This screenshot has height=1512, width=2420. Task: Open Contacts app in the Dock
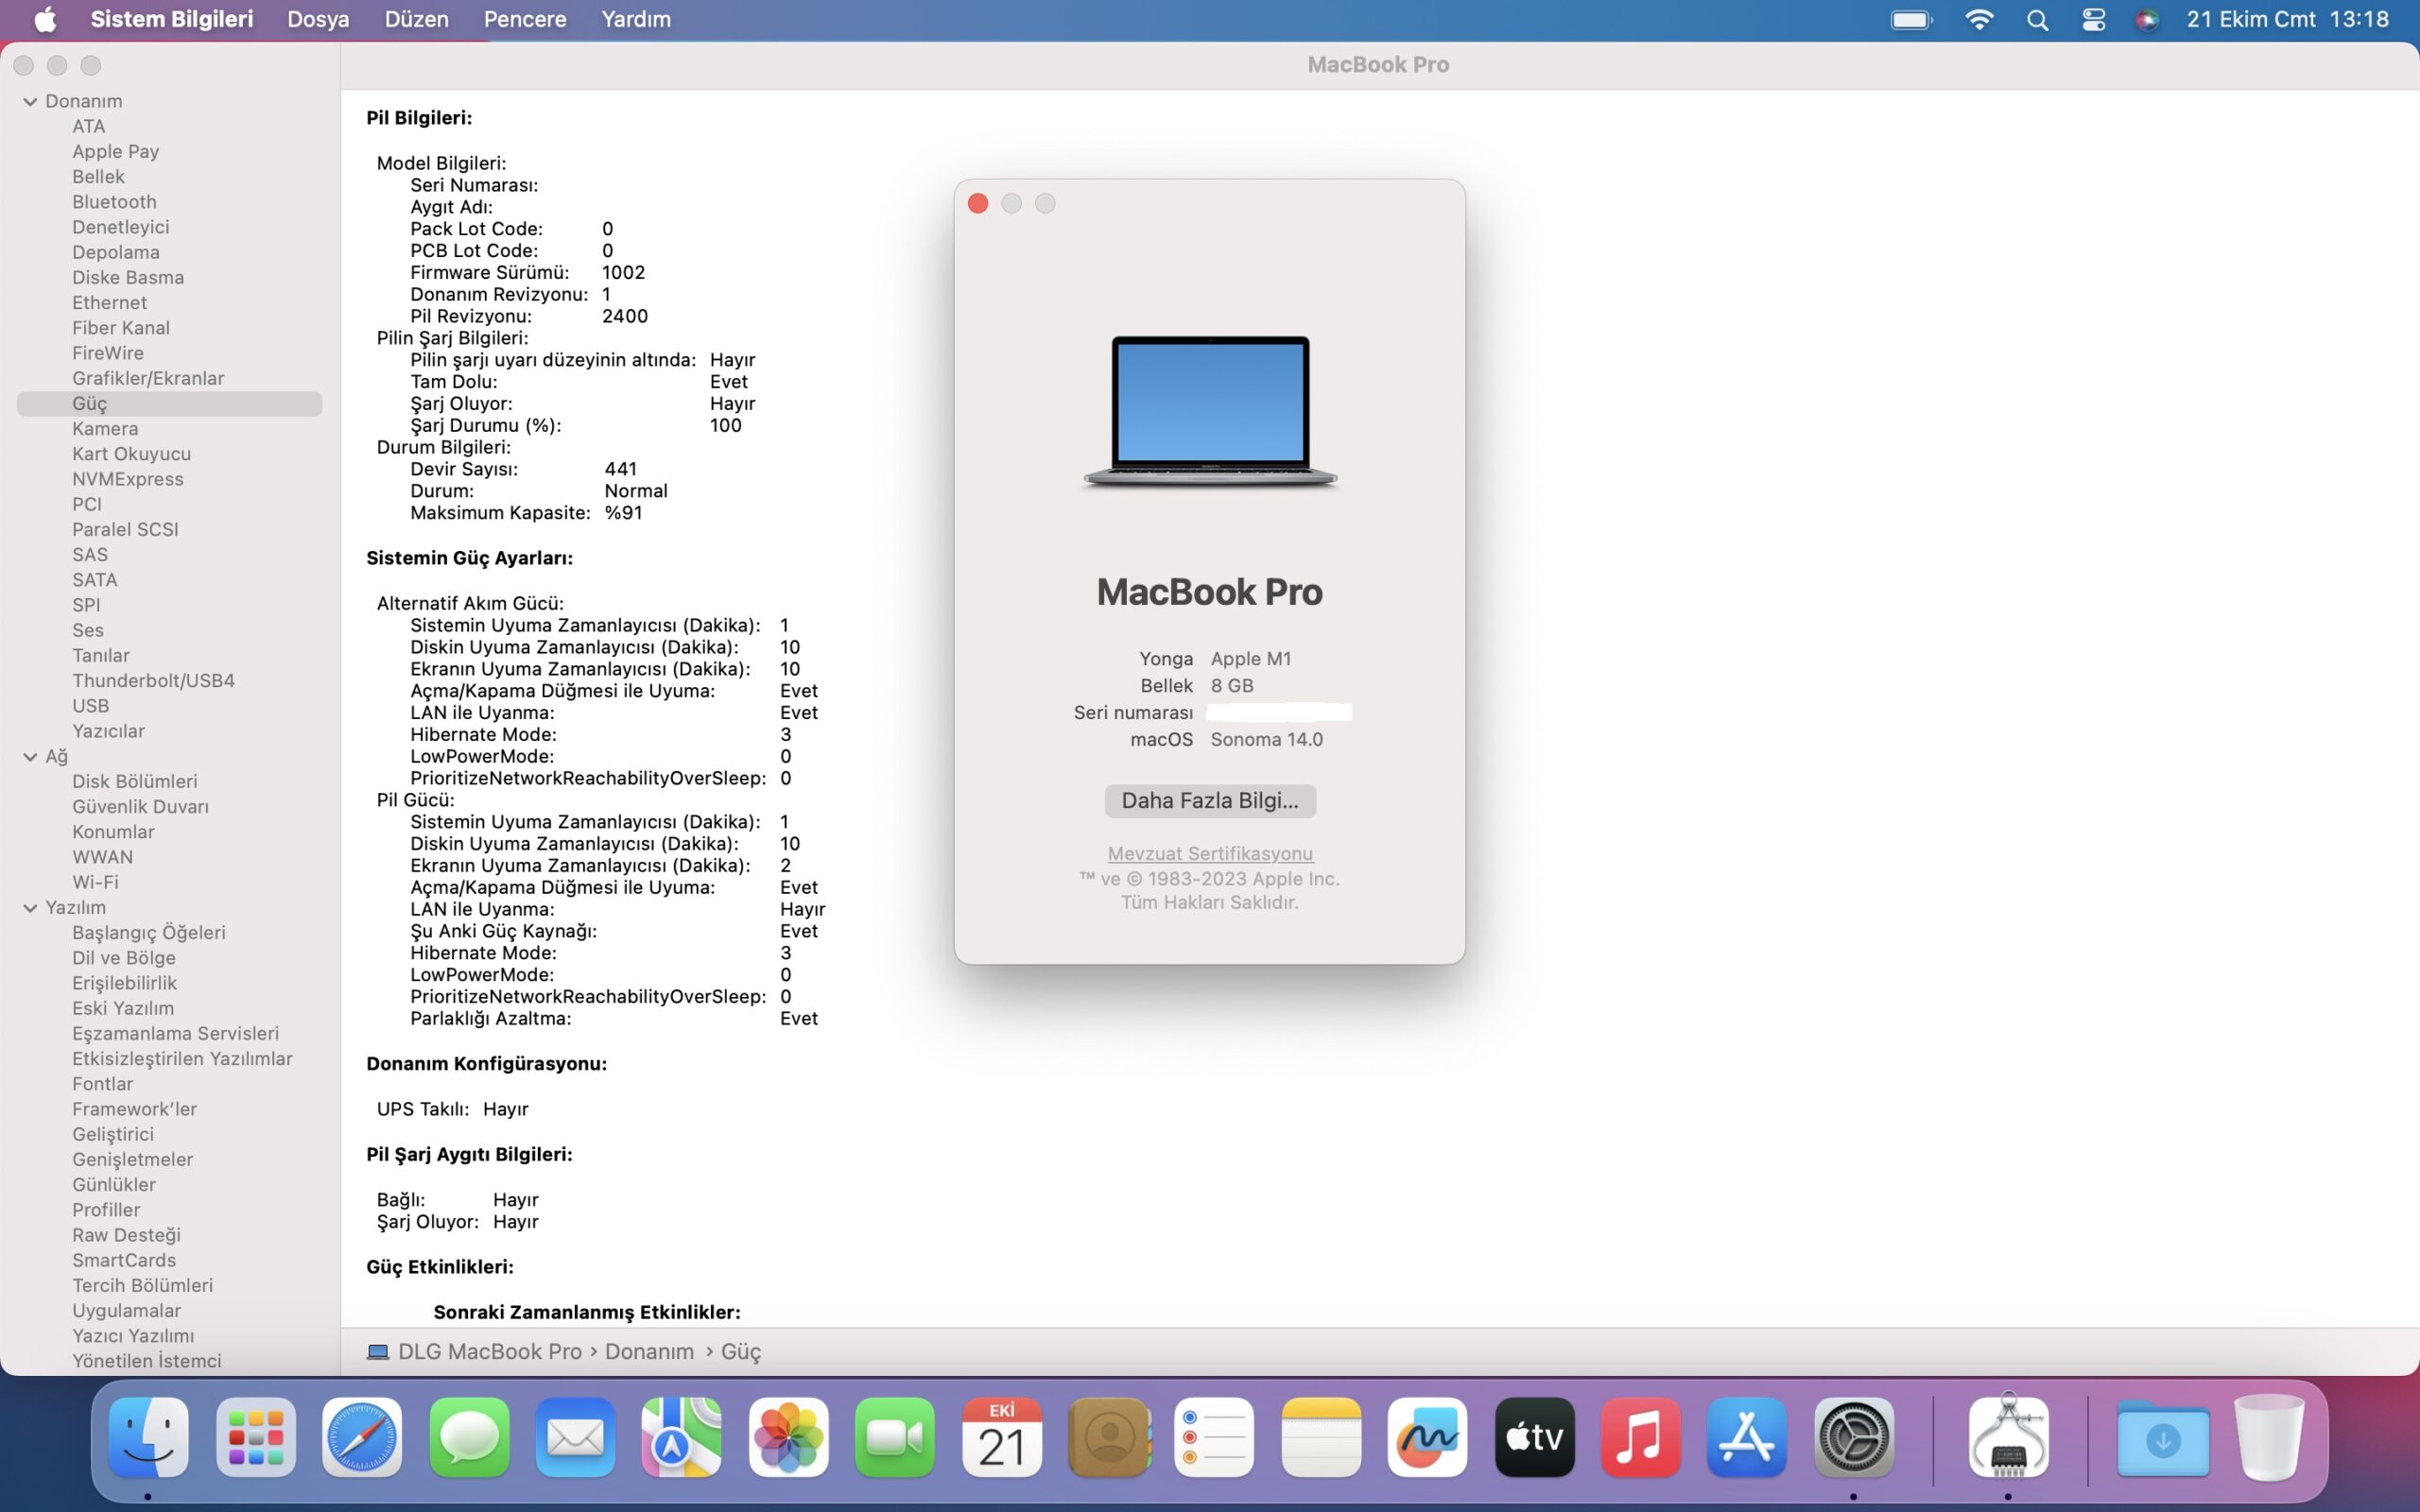coord(1109,1438)
